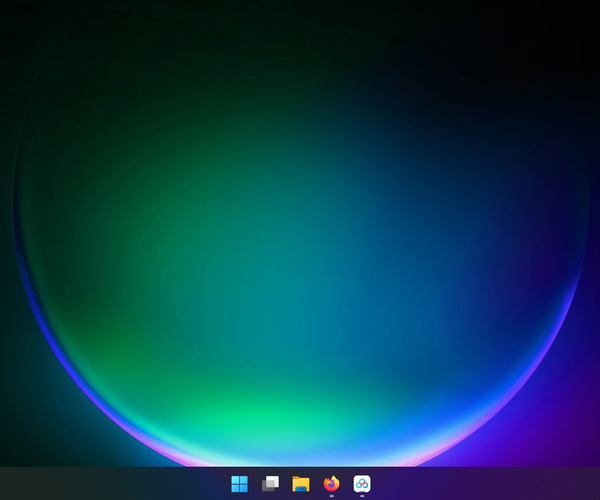Show all open windows with Task View

pos(270,484)
